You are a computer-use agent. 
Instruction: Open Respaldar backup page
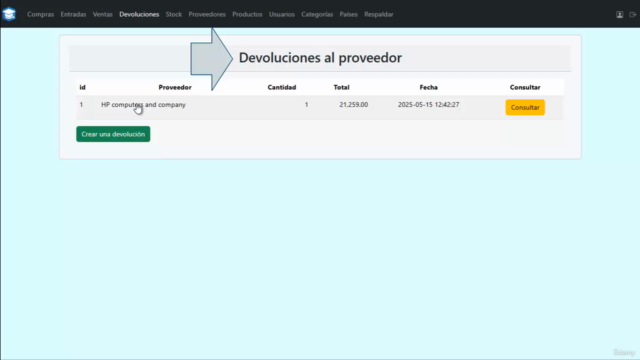pos(379,14)
